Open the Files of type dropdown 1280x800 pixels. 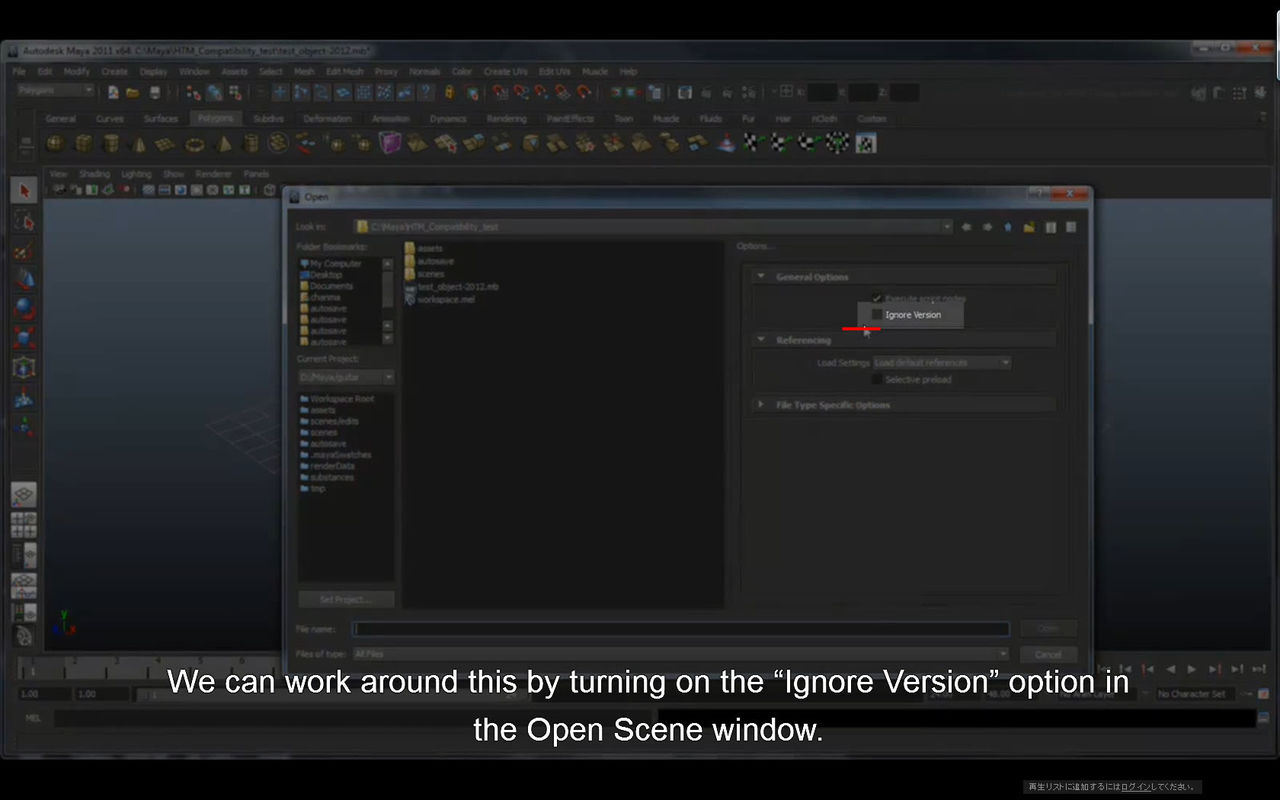pos(681,654)
